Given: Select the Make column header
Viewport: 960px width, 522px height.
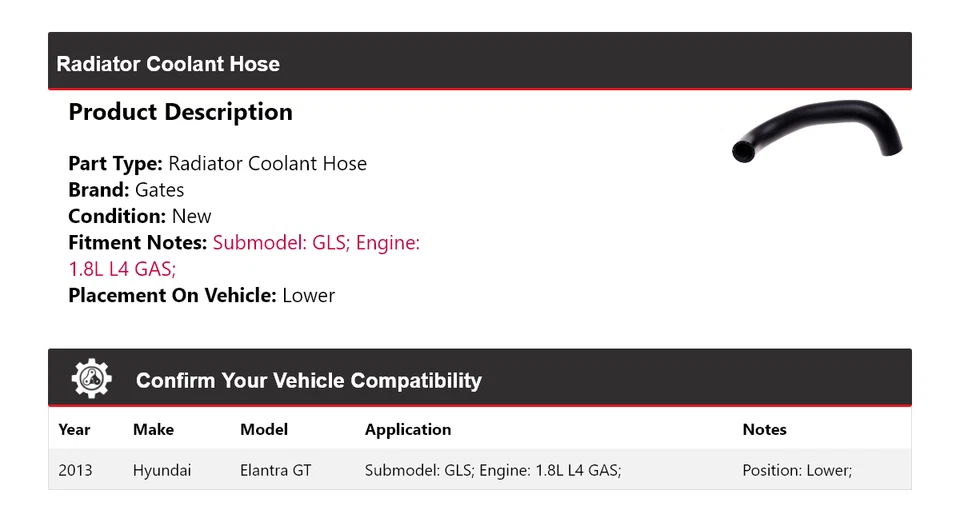Looking at the screenshot, I should [153, 429].
